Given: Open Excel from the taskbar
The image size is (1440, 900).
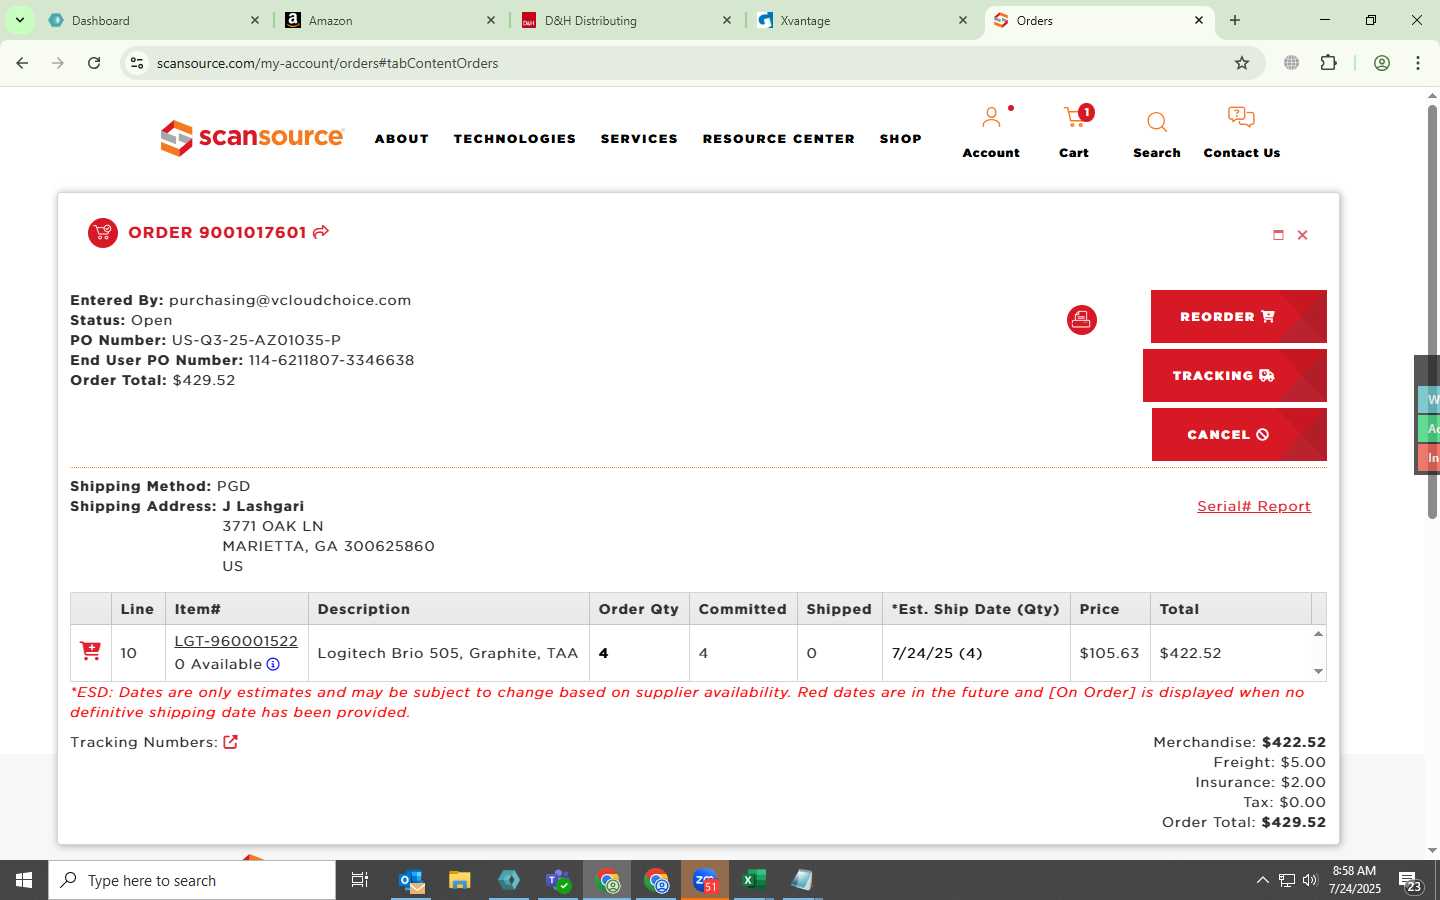Looking at the screenshot, I should [x=754, y=880].
